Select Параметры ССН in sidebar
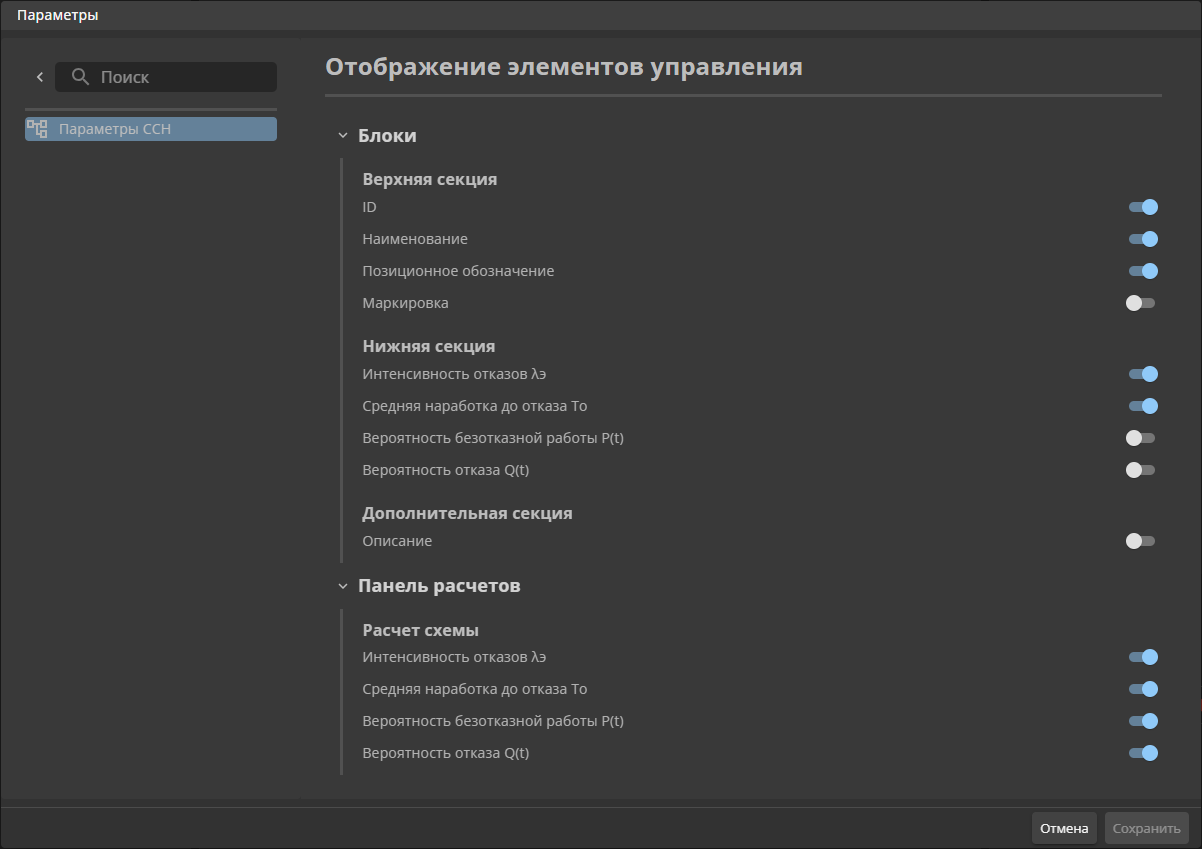 pos(151,129)
